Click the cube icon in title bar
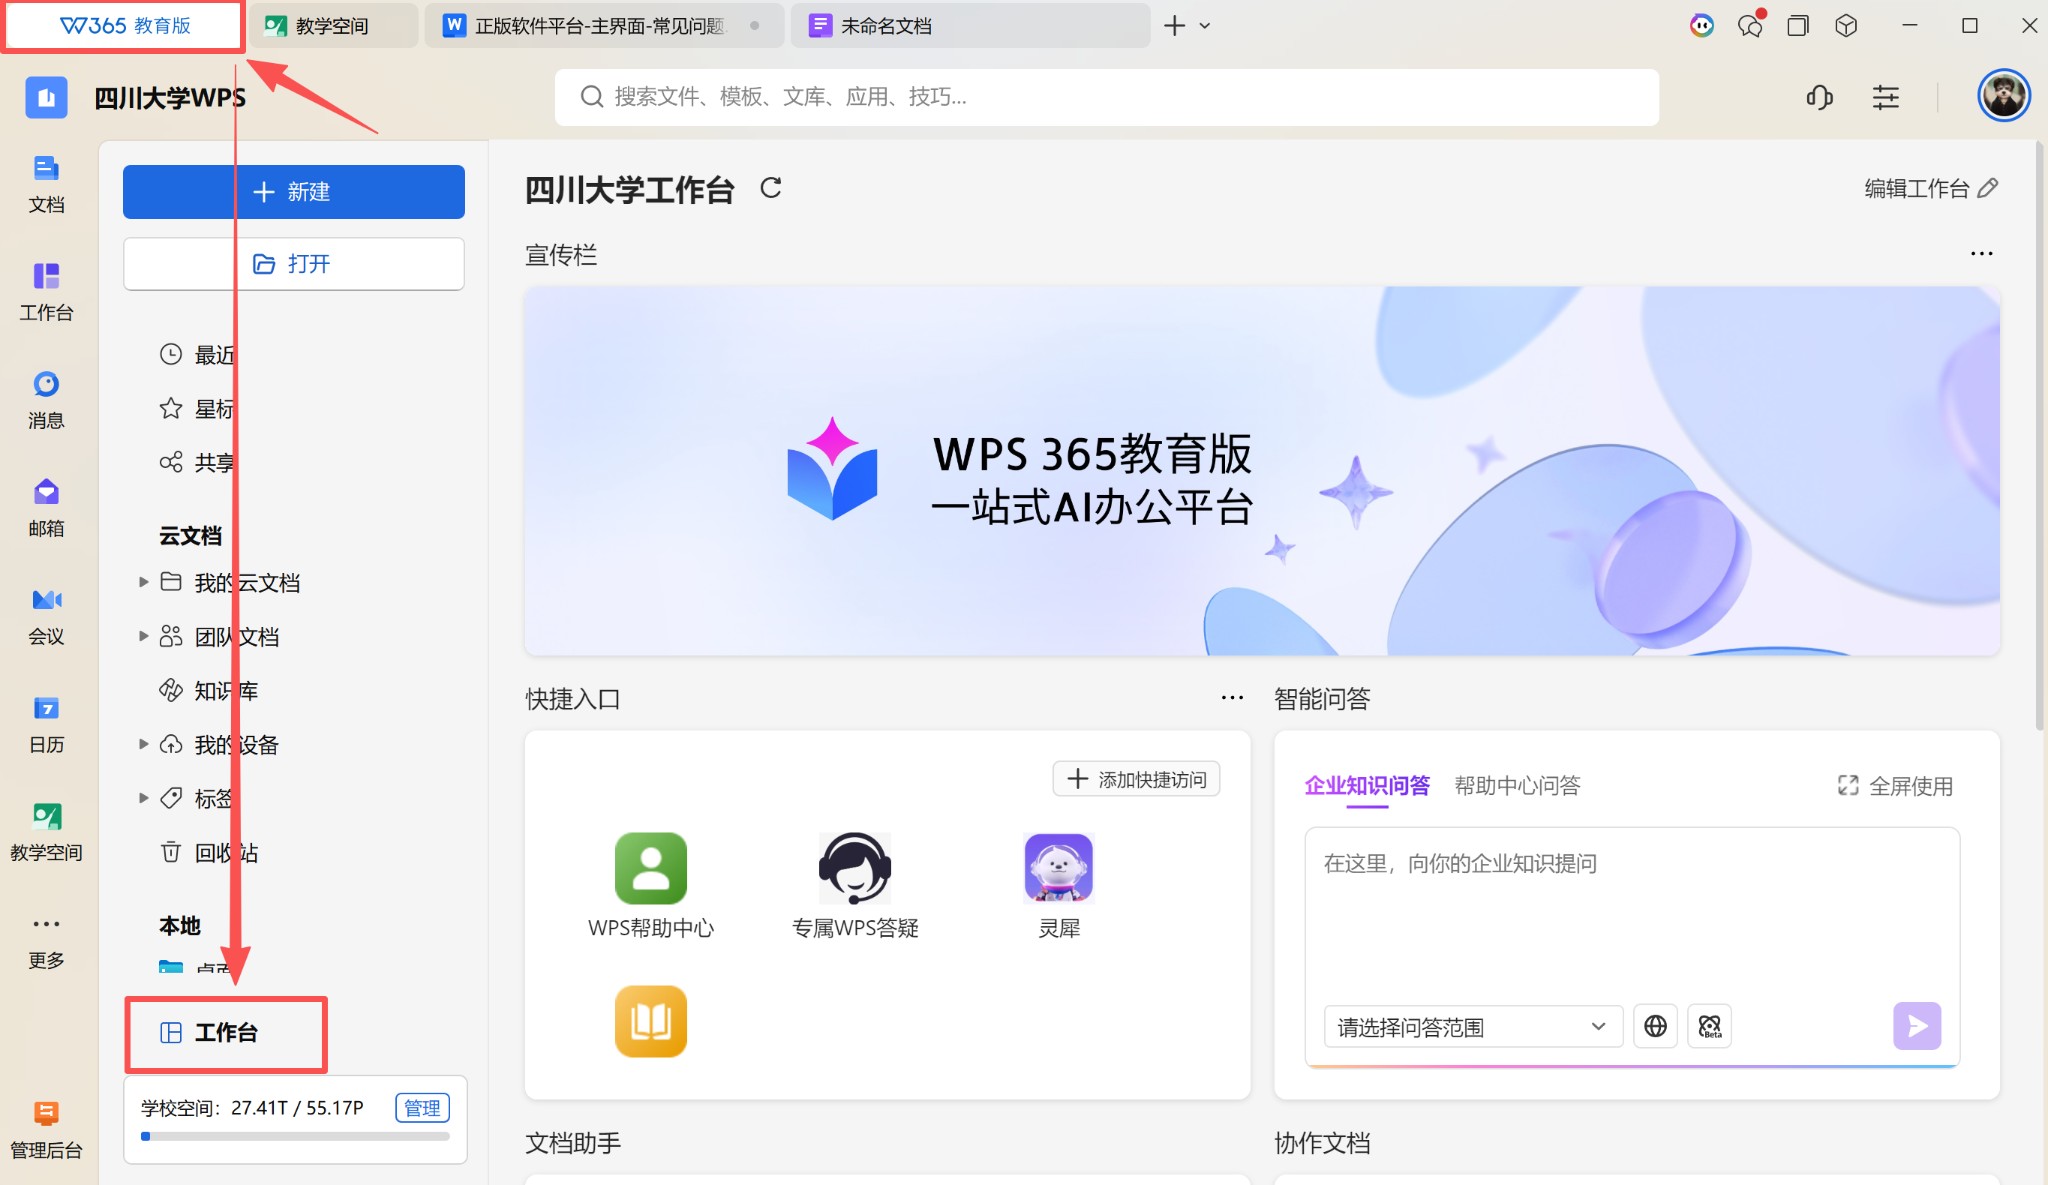 1846,26
